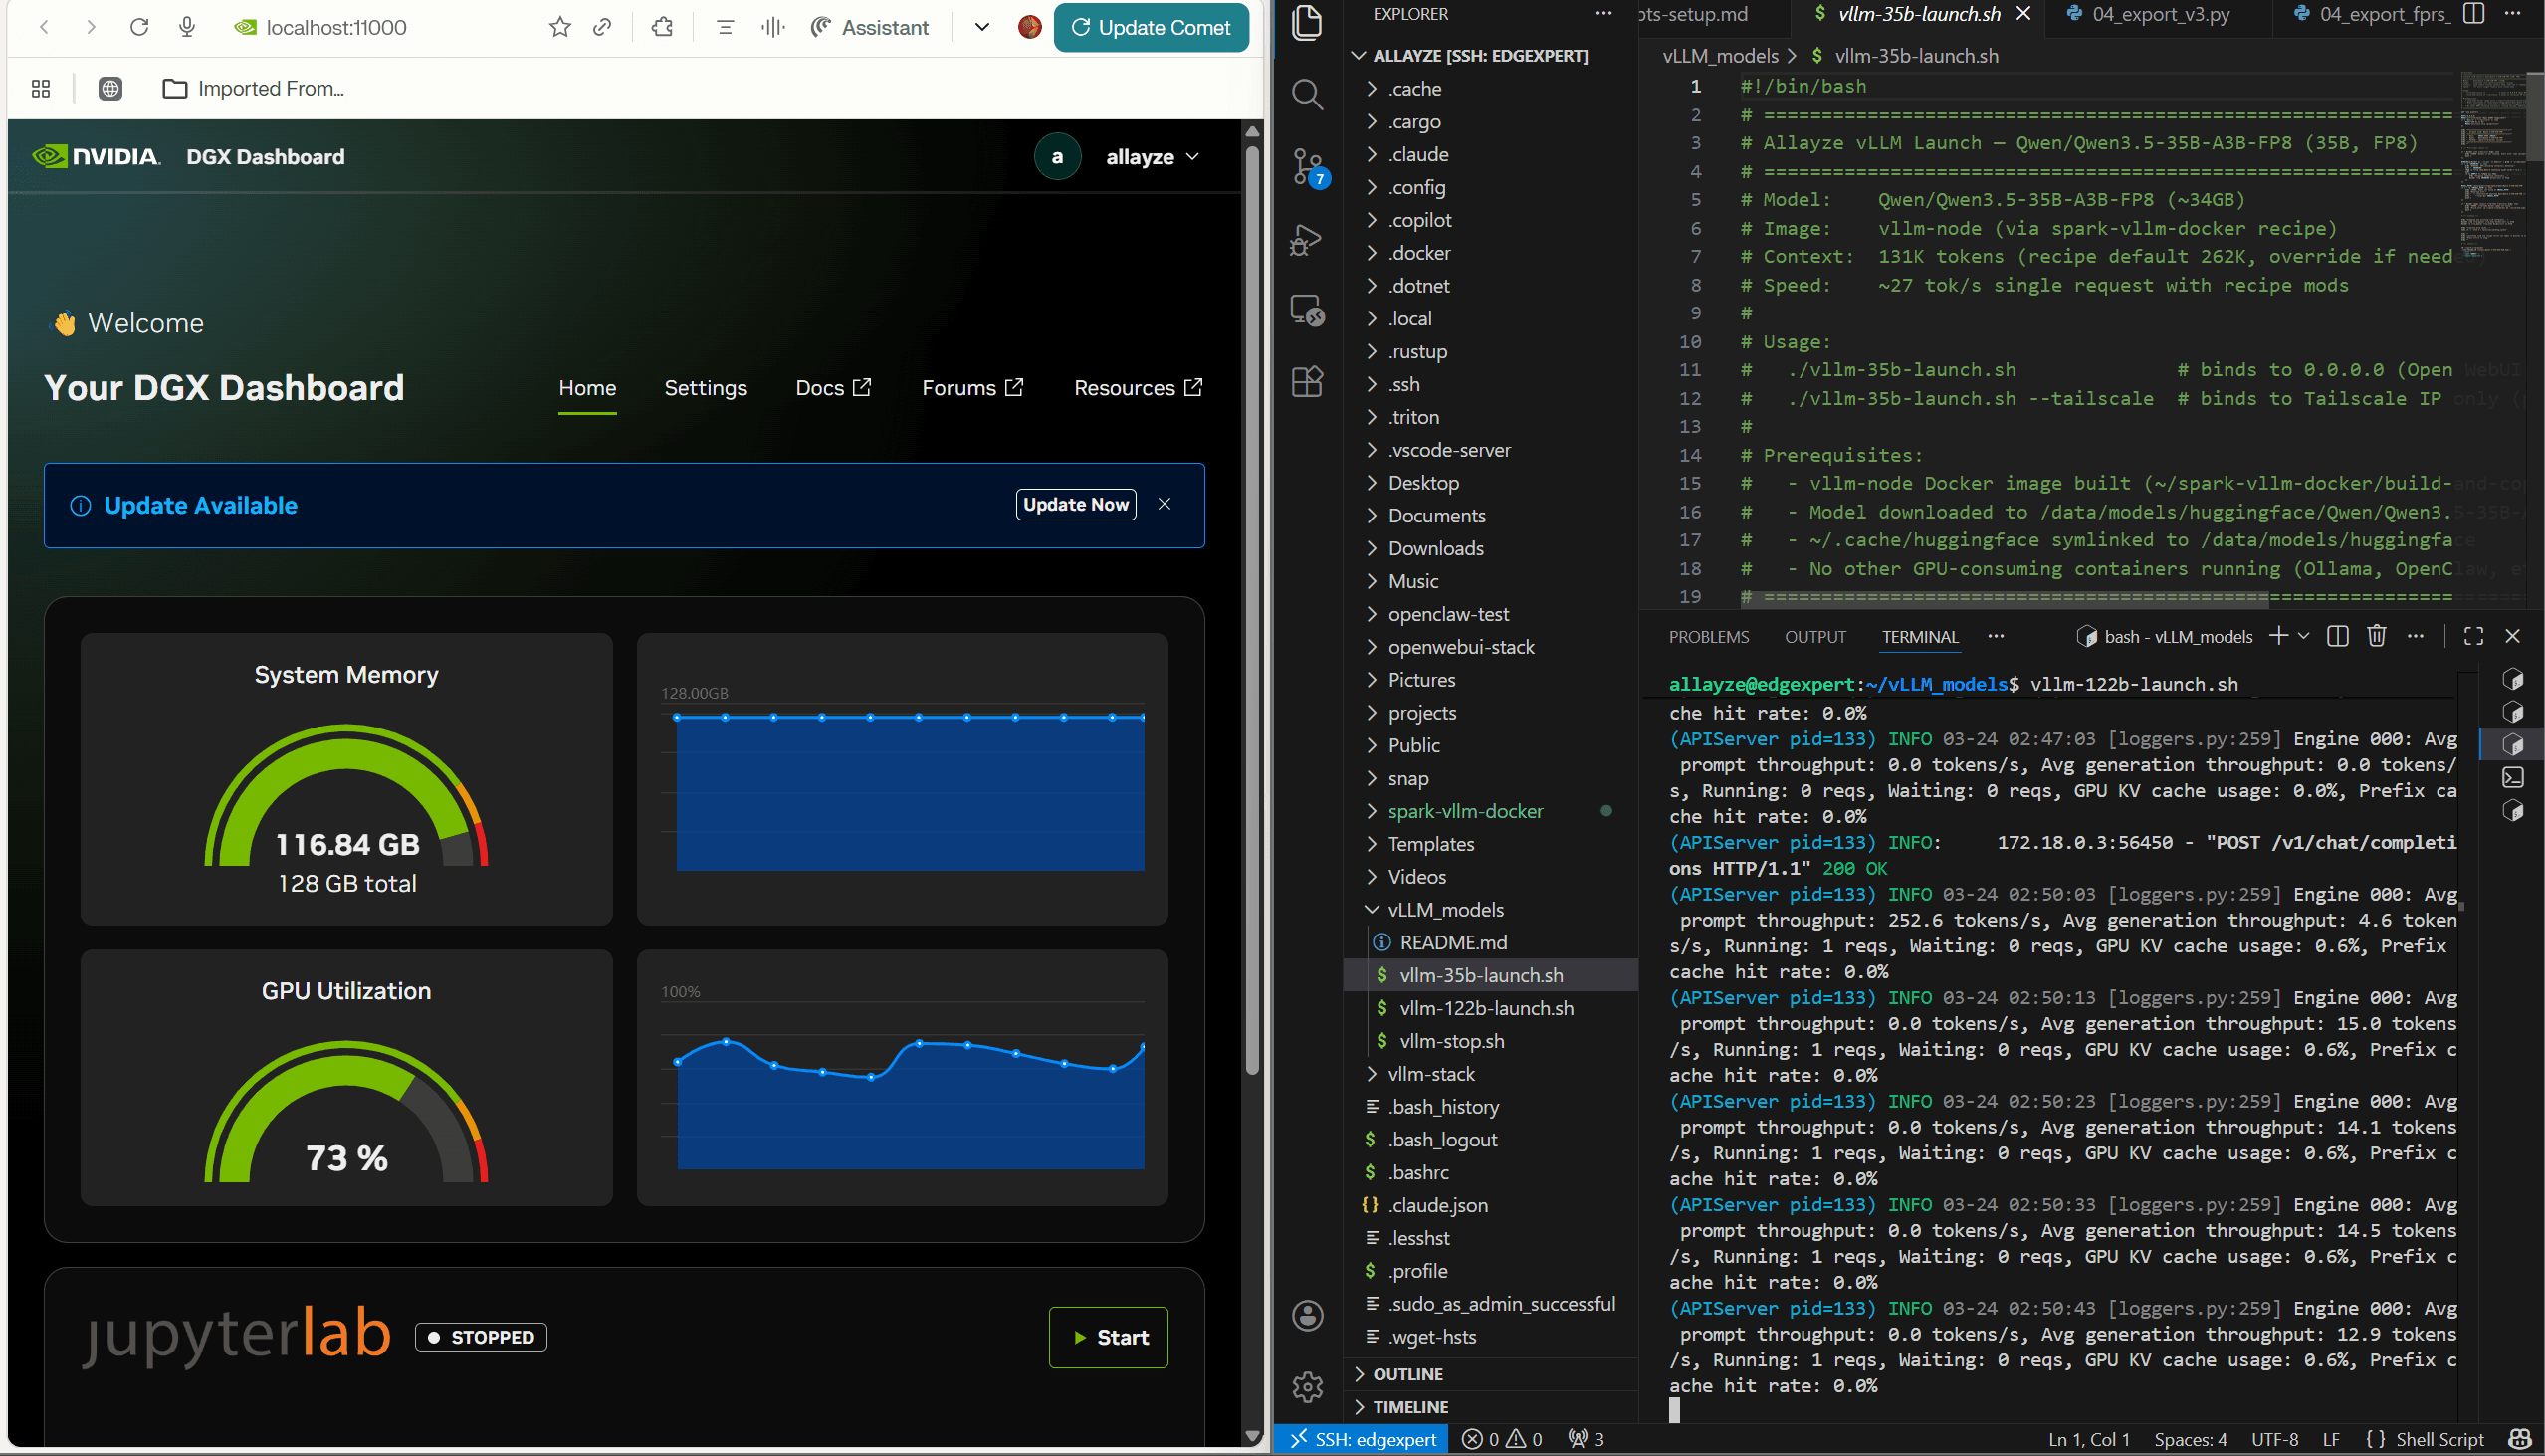Image resolution: width=2545 pixels, height=1456 pixels.
Task: Select the TERMINAL panel tab
Action: [1919, 637]
